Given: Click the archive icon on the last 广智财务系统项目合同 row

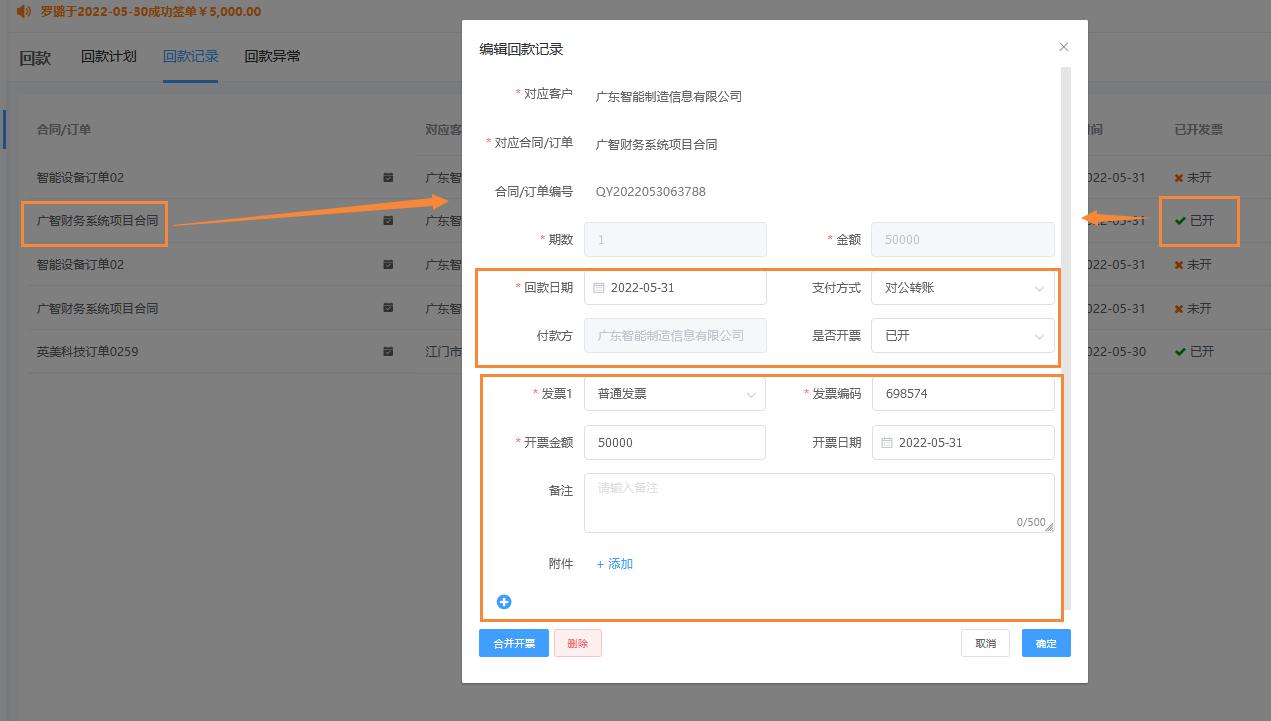Looking at the screenshot, I should (x=388, y=308).
